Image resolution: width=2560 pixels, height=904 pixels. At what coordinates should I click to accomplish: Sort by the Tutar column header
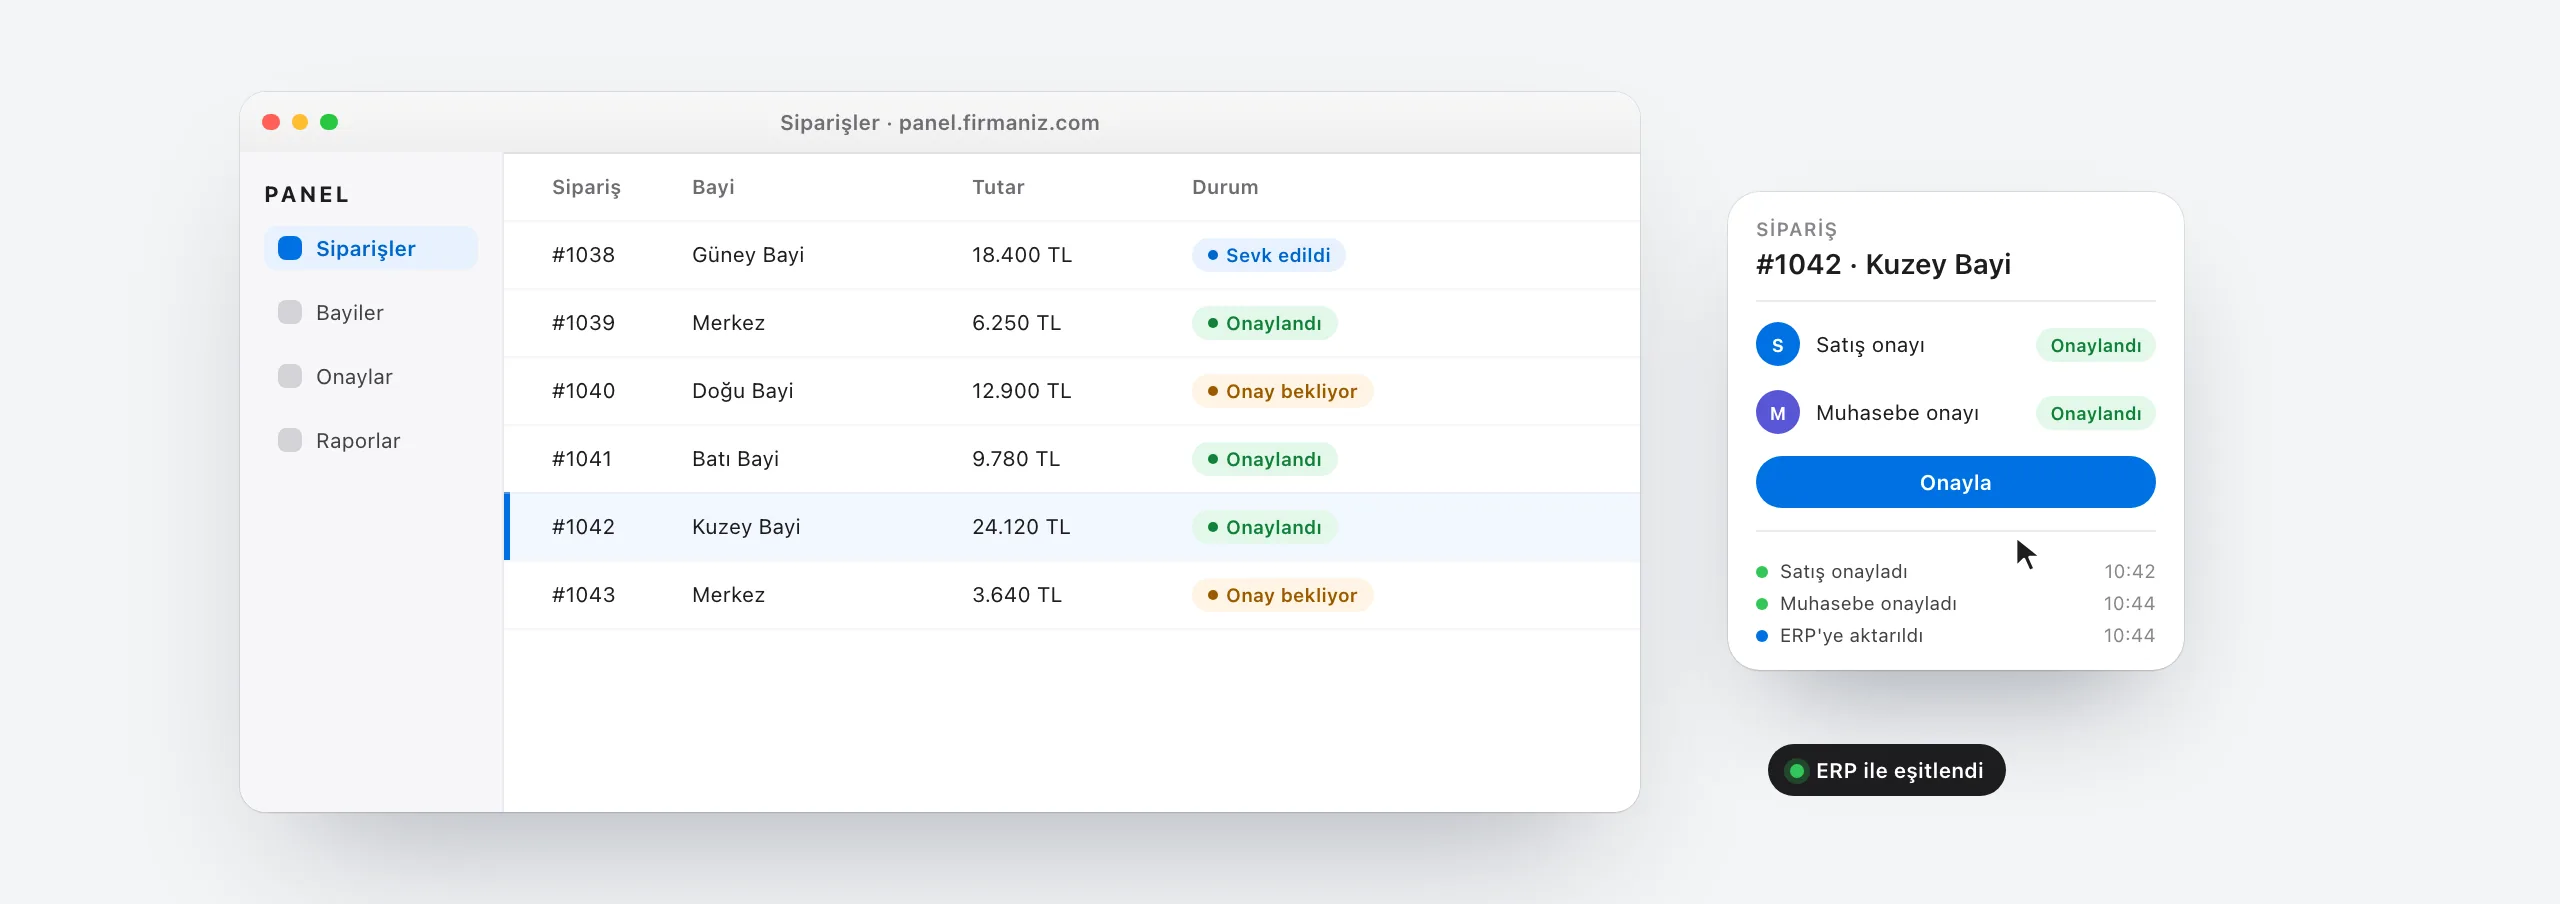998,187
